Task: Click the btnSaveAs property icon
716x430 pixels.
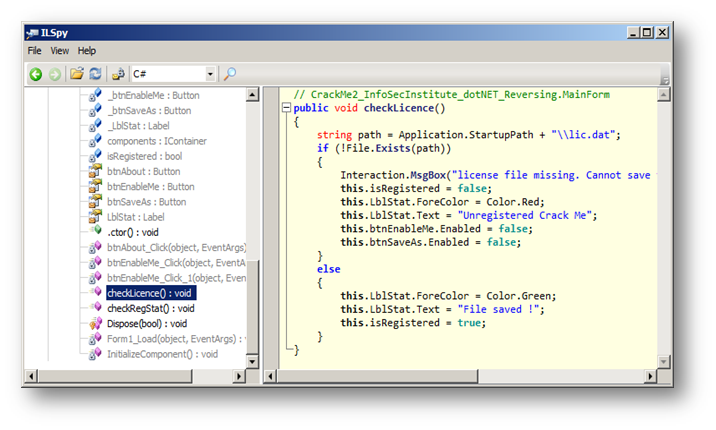Action: pyautogui.click(x=95, y=201)
